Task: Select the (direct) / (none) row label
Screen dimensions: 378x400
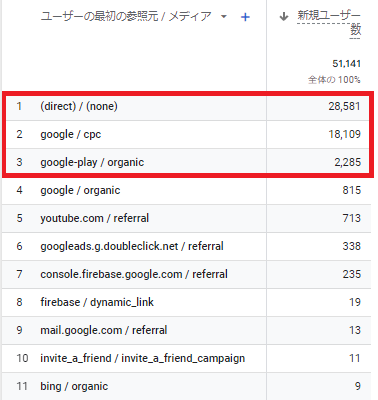Action: (79, 106)
